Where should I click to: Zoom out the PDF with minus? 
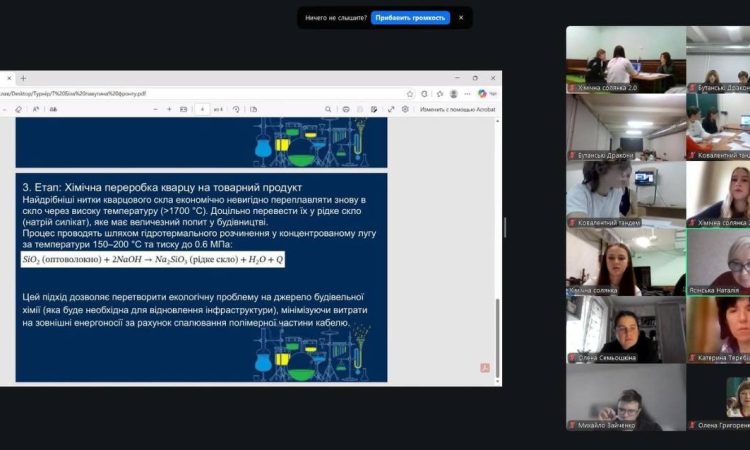[155, 110]
